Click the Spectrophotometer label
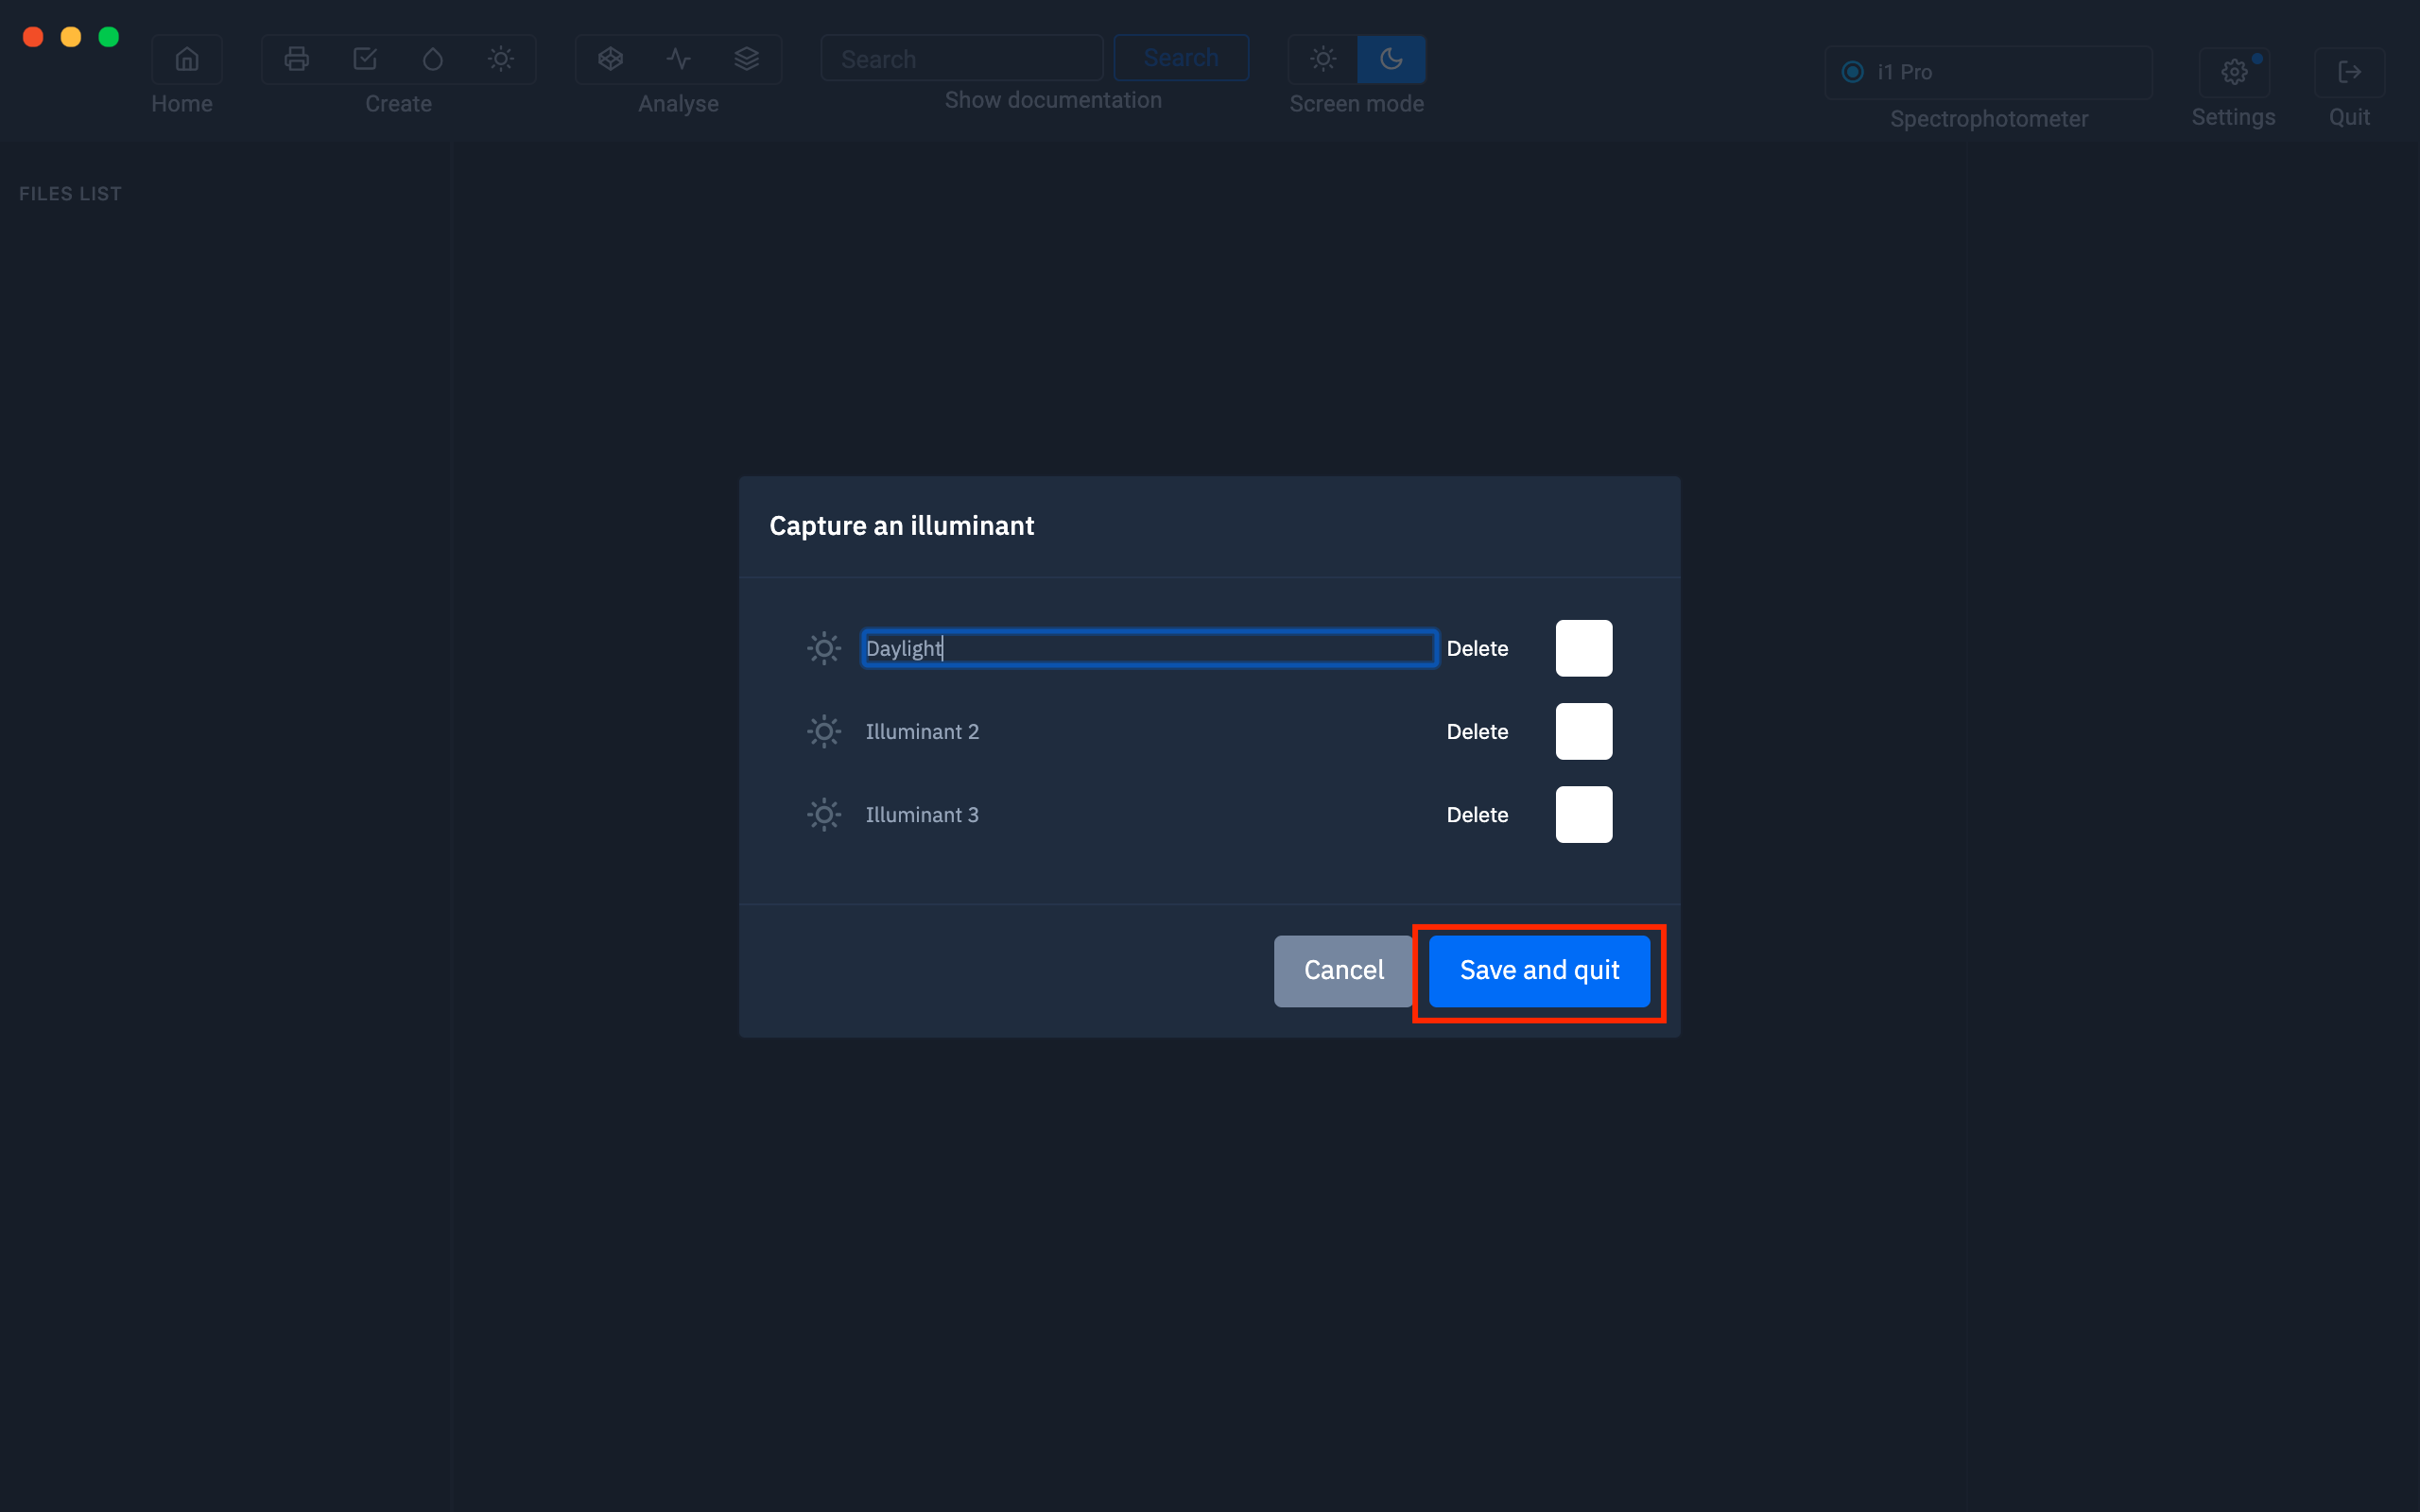The height and width of the screenshot is (1512, 2420). pyautogui.click(x=1988, y=119)
